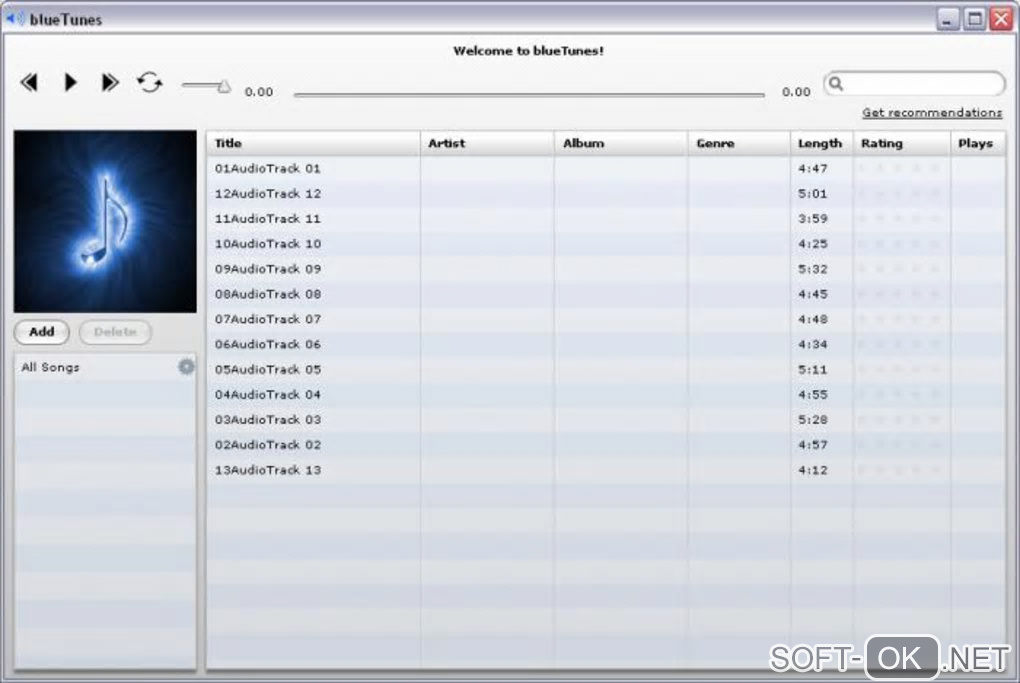Click the previous track button
1020x683 pixels.
pyautogui.click(x=29, y=83)
